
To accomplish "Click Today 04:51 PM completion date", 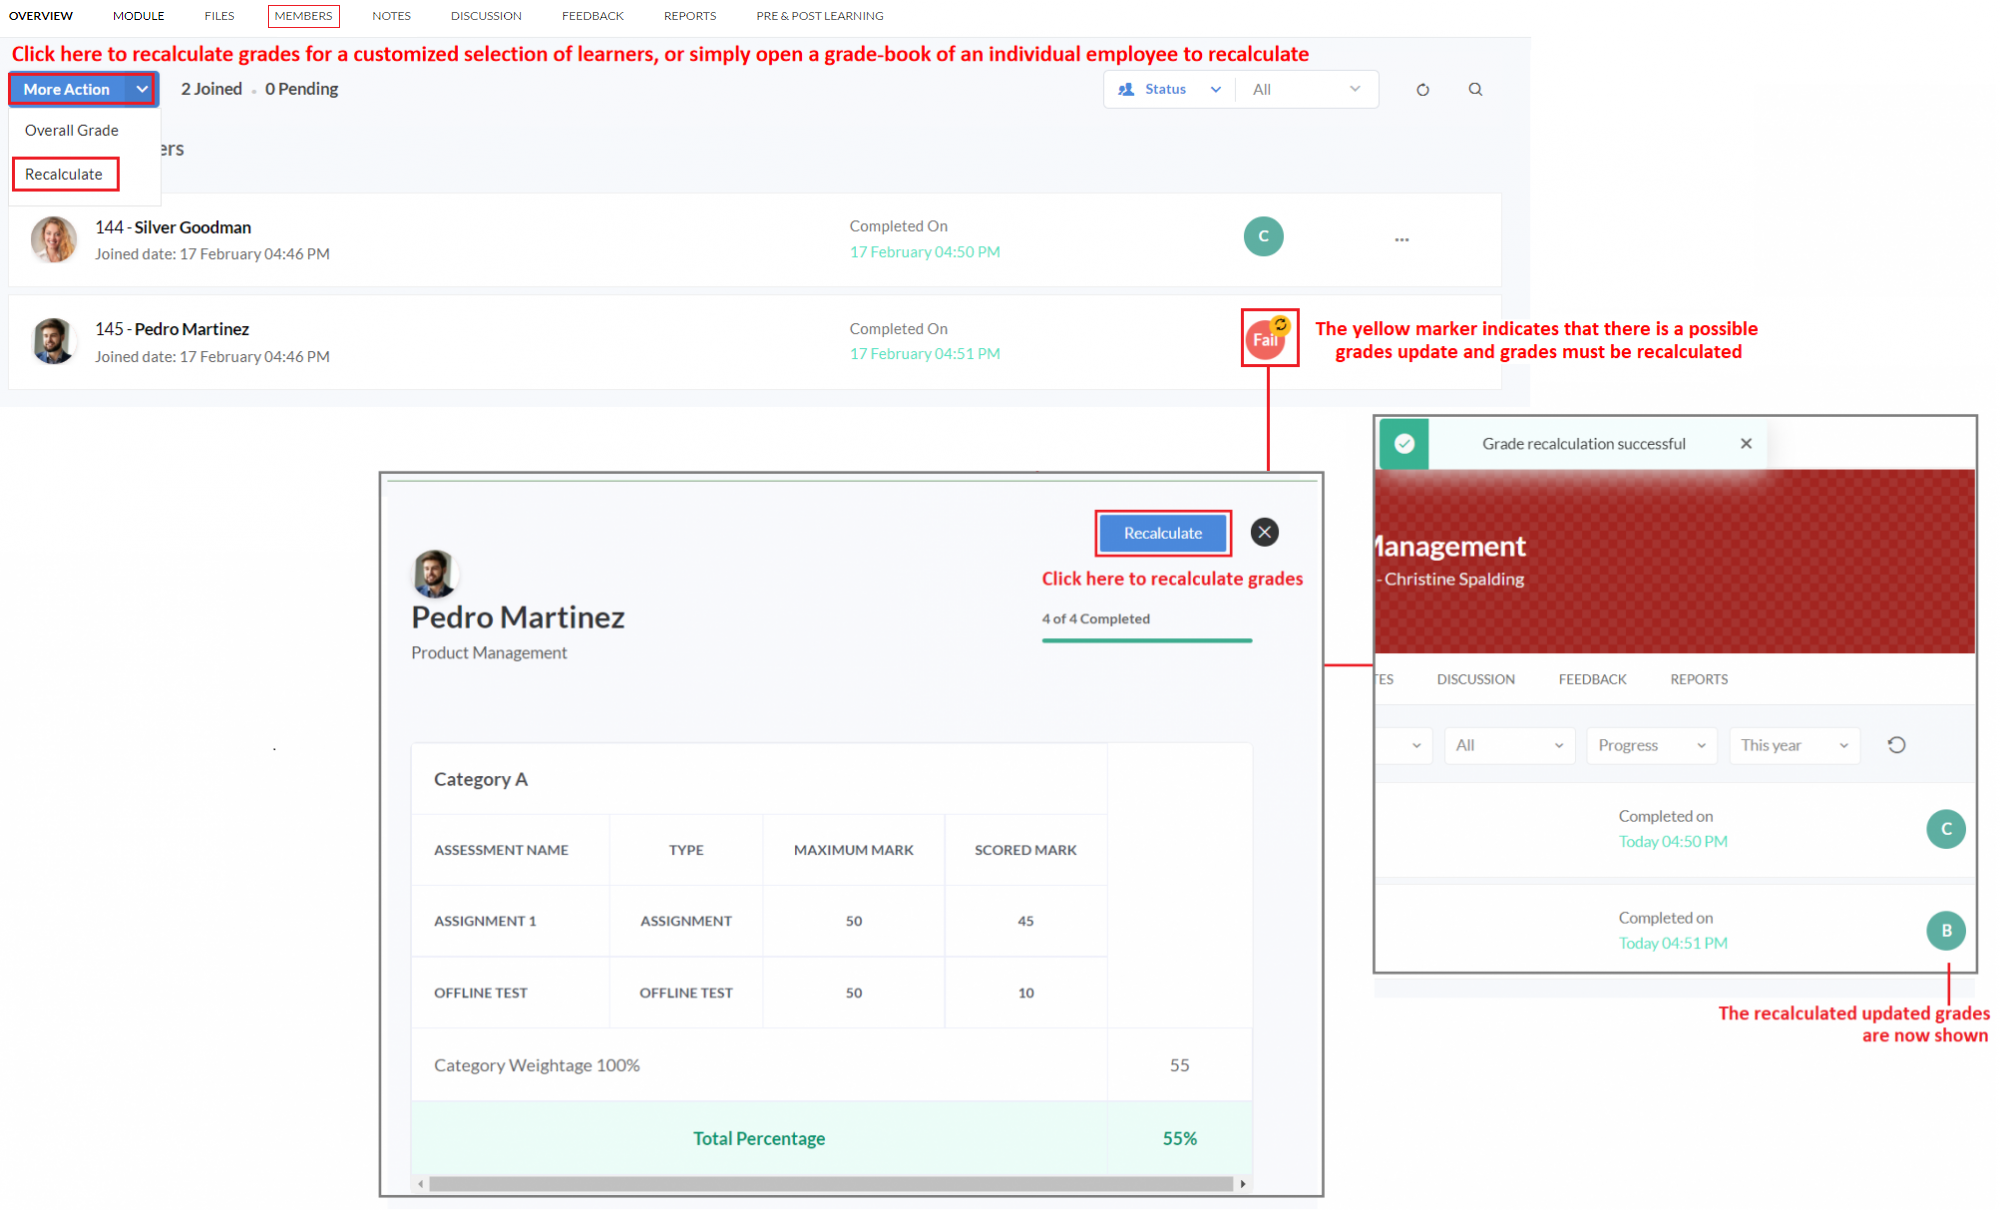I will click(1673, 943).
